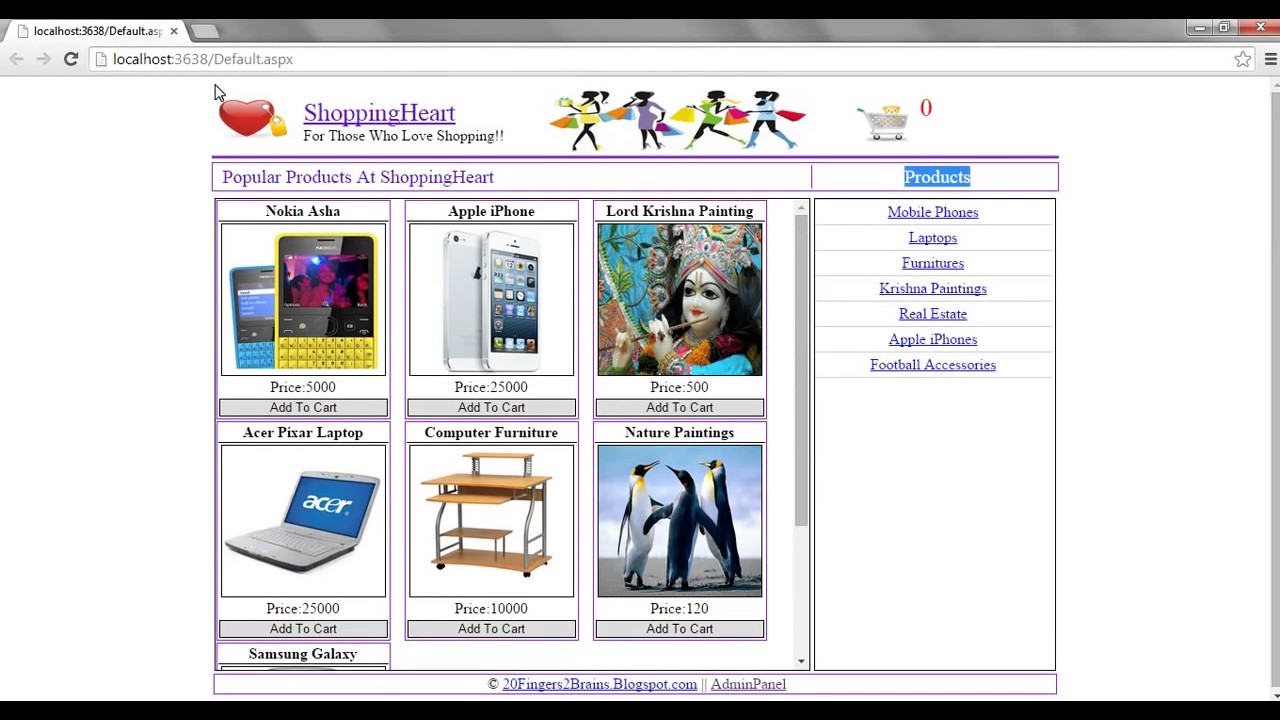Click the Computer Furniture desk image
1280x720 pixels.
pyautogui.click(x=491, y=521)
